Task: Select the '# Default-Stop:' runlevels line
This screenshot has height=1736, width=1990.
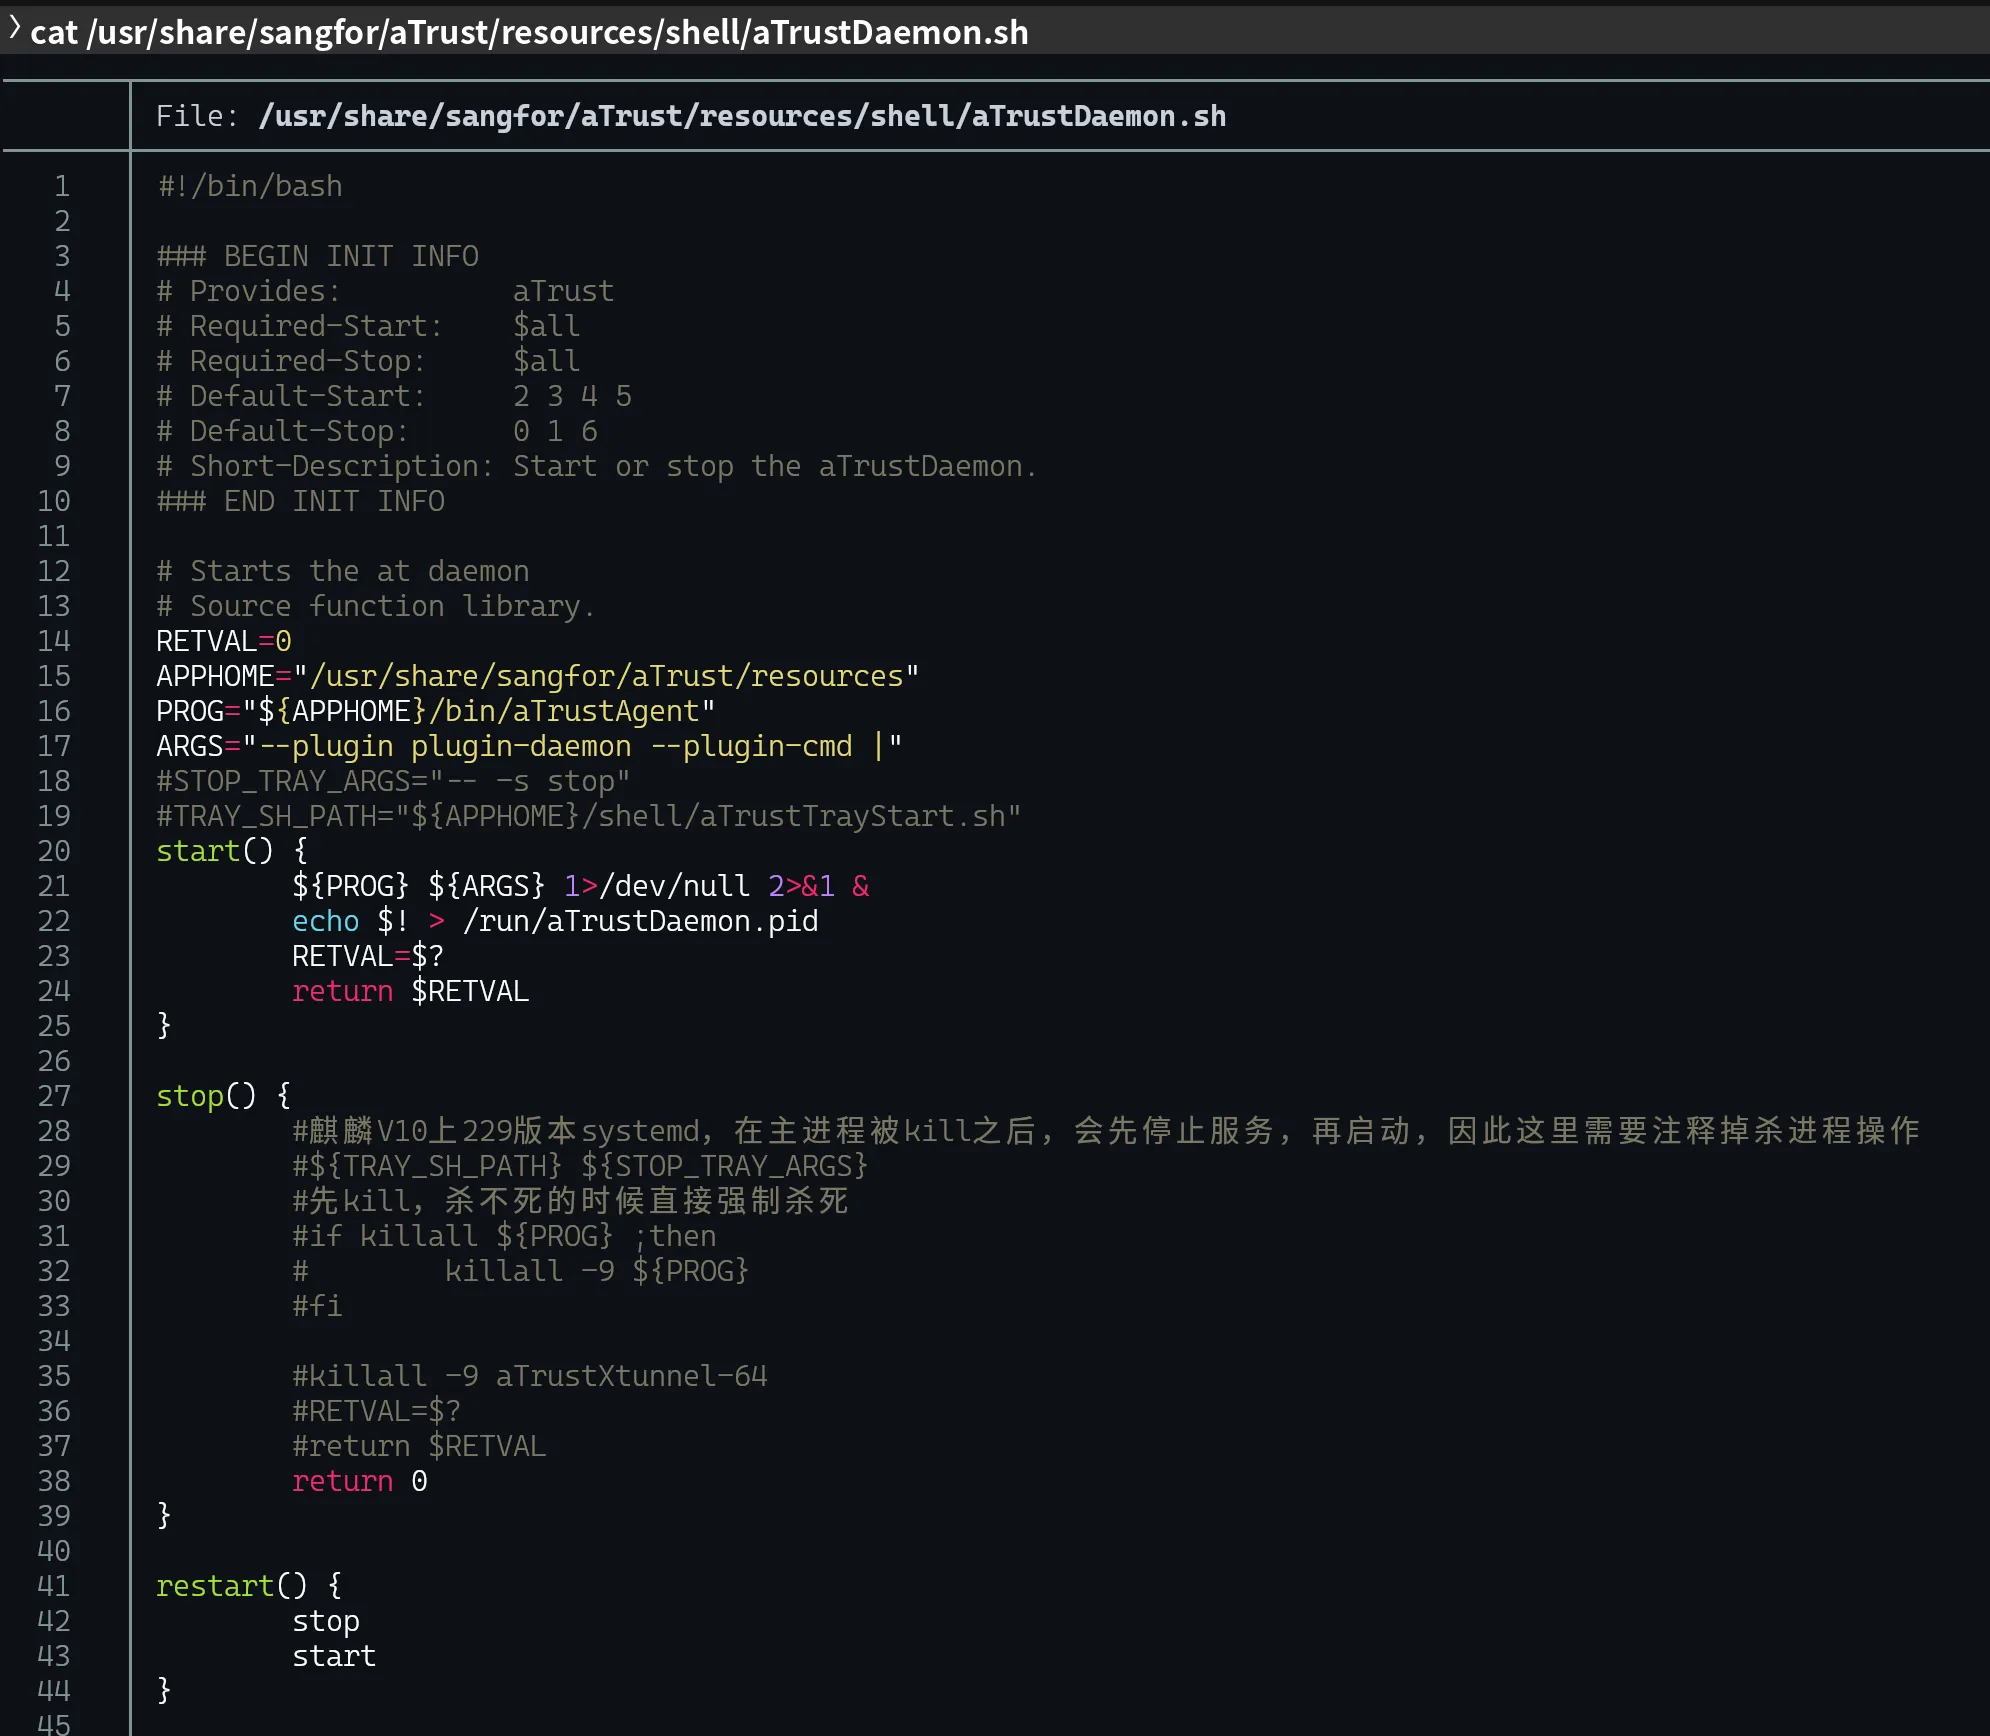Action: (377, 431)
